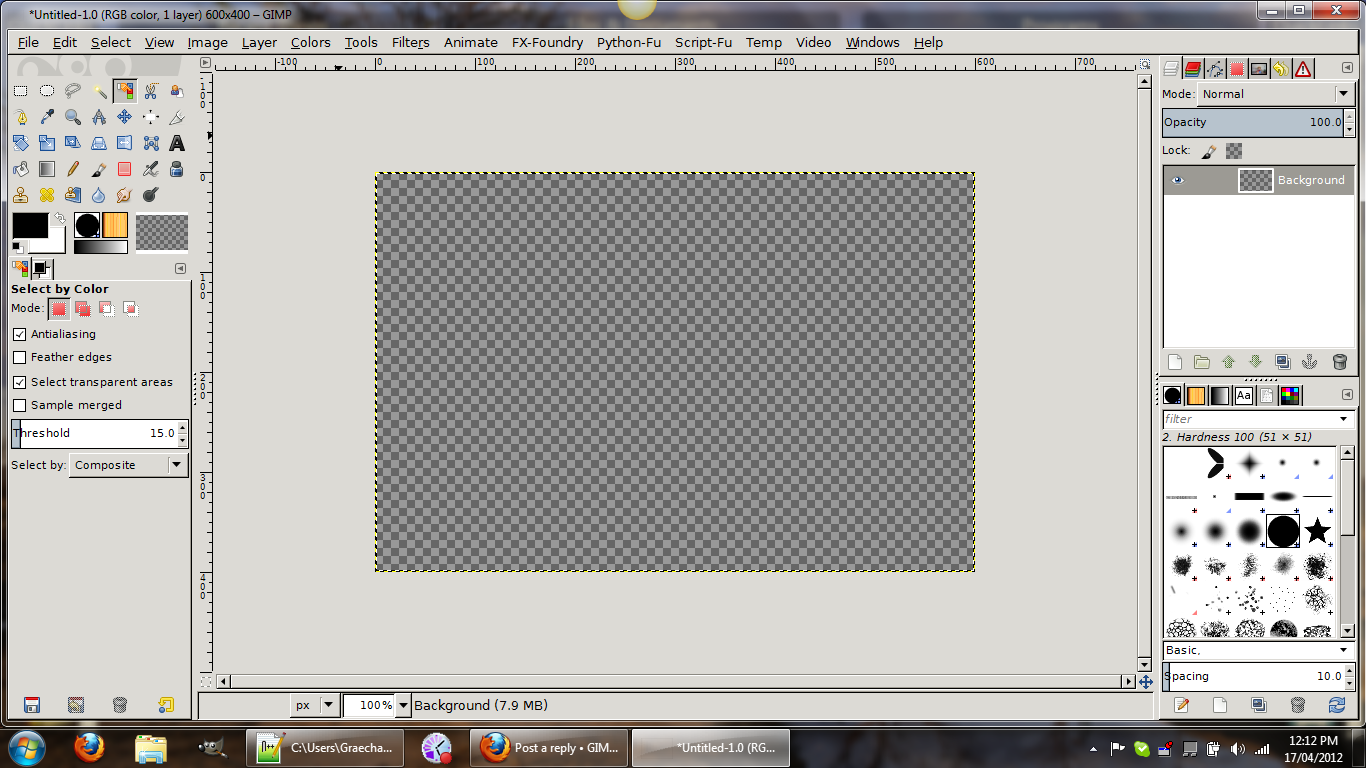Viewport: 1366px width, 768px height.
Task: Anchor the floating layer via anchor icon
Action: pyautogui.click(x=1311, y=362)
